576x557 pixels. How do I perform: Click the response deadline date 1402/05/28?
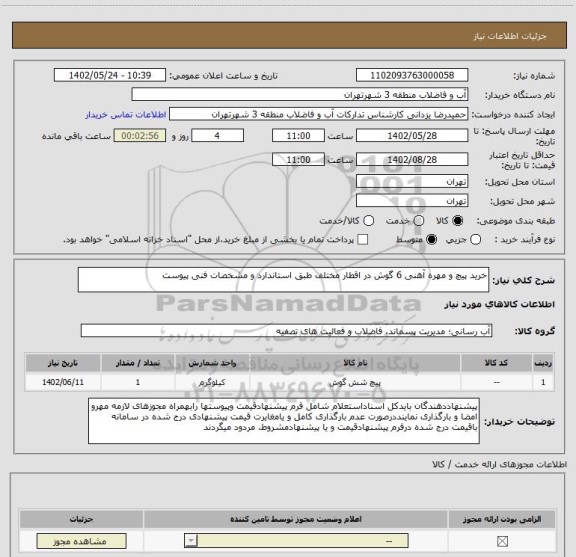point(412,136)
